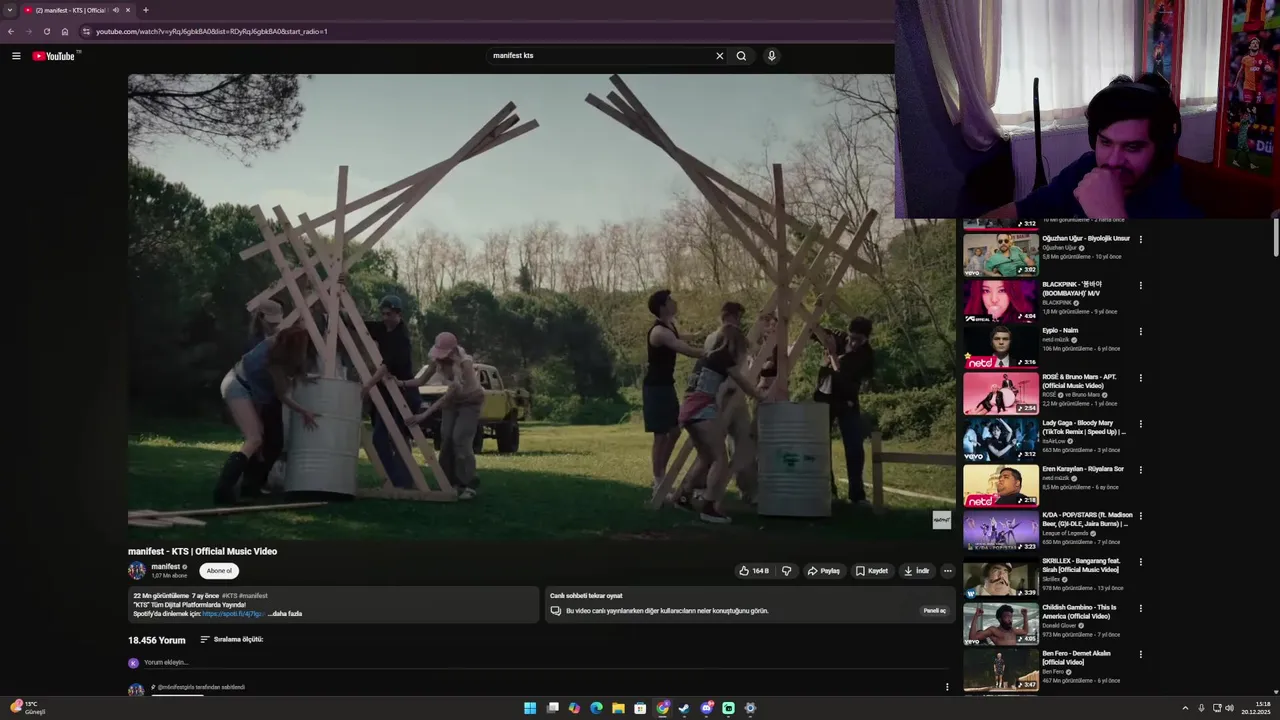The height and width of the screenshot is (720, 1280).
Task: Open the tab search dropdown arrow
Action: tap(10, 10)
